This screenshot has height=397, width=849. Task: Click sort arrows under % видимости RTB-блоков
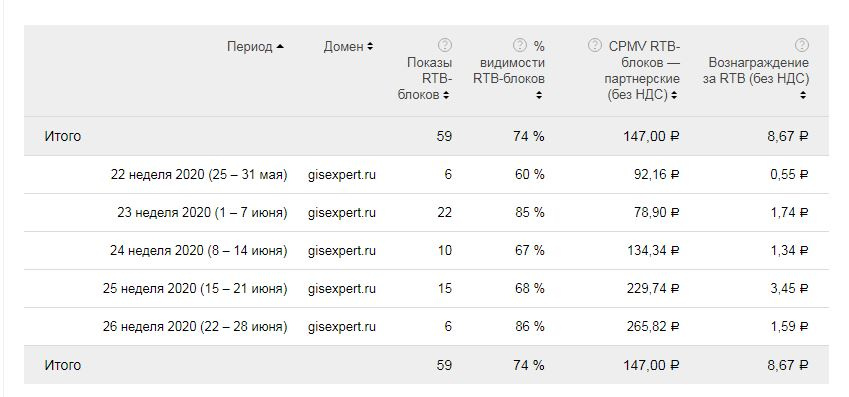click(539, 95)
